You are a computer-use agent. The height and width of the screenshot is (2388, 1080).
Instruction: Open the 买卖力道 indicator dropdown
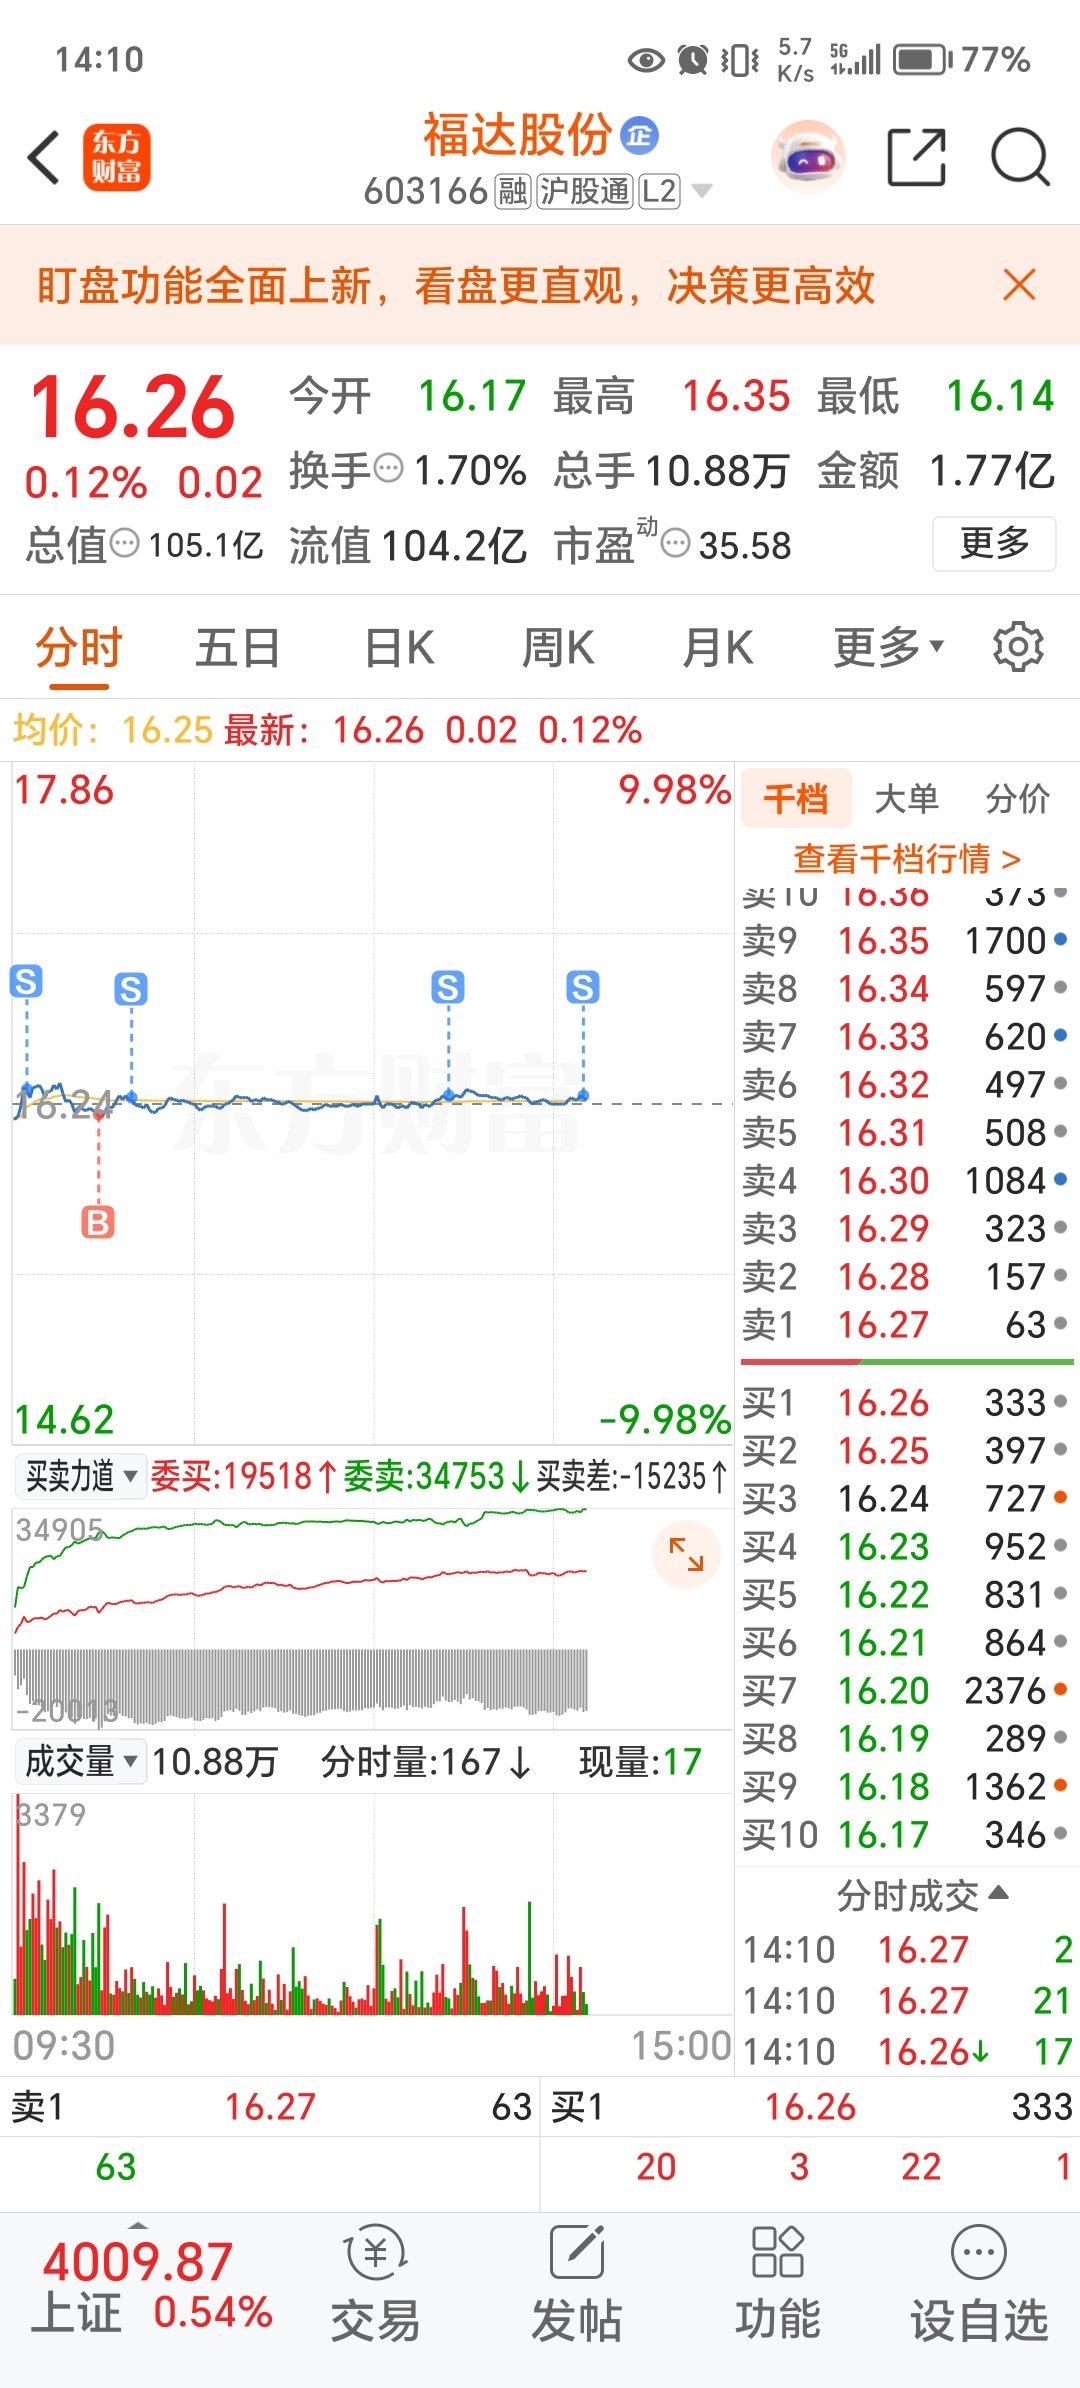81,1476
